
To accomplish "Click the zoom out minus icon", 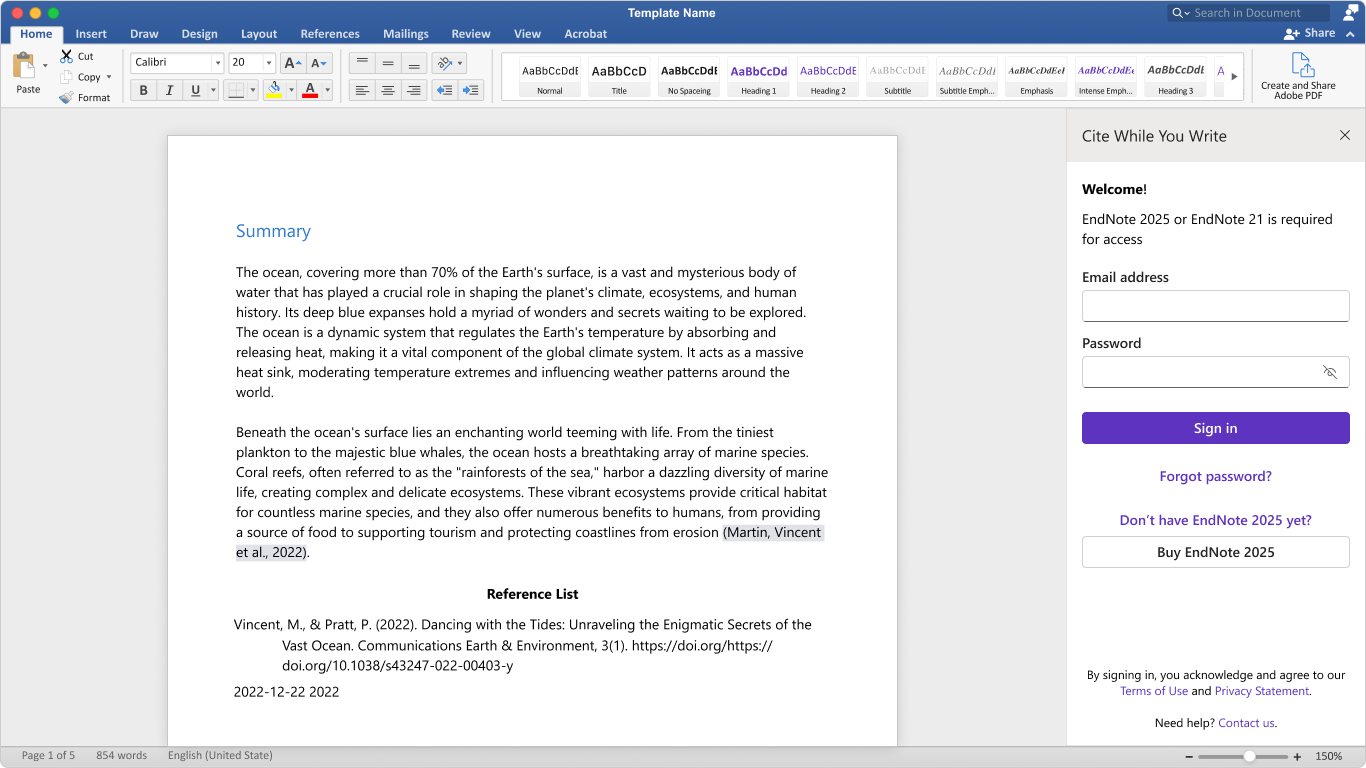I will click(x=1187, y=757).
